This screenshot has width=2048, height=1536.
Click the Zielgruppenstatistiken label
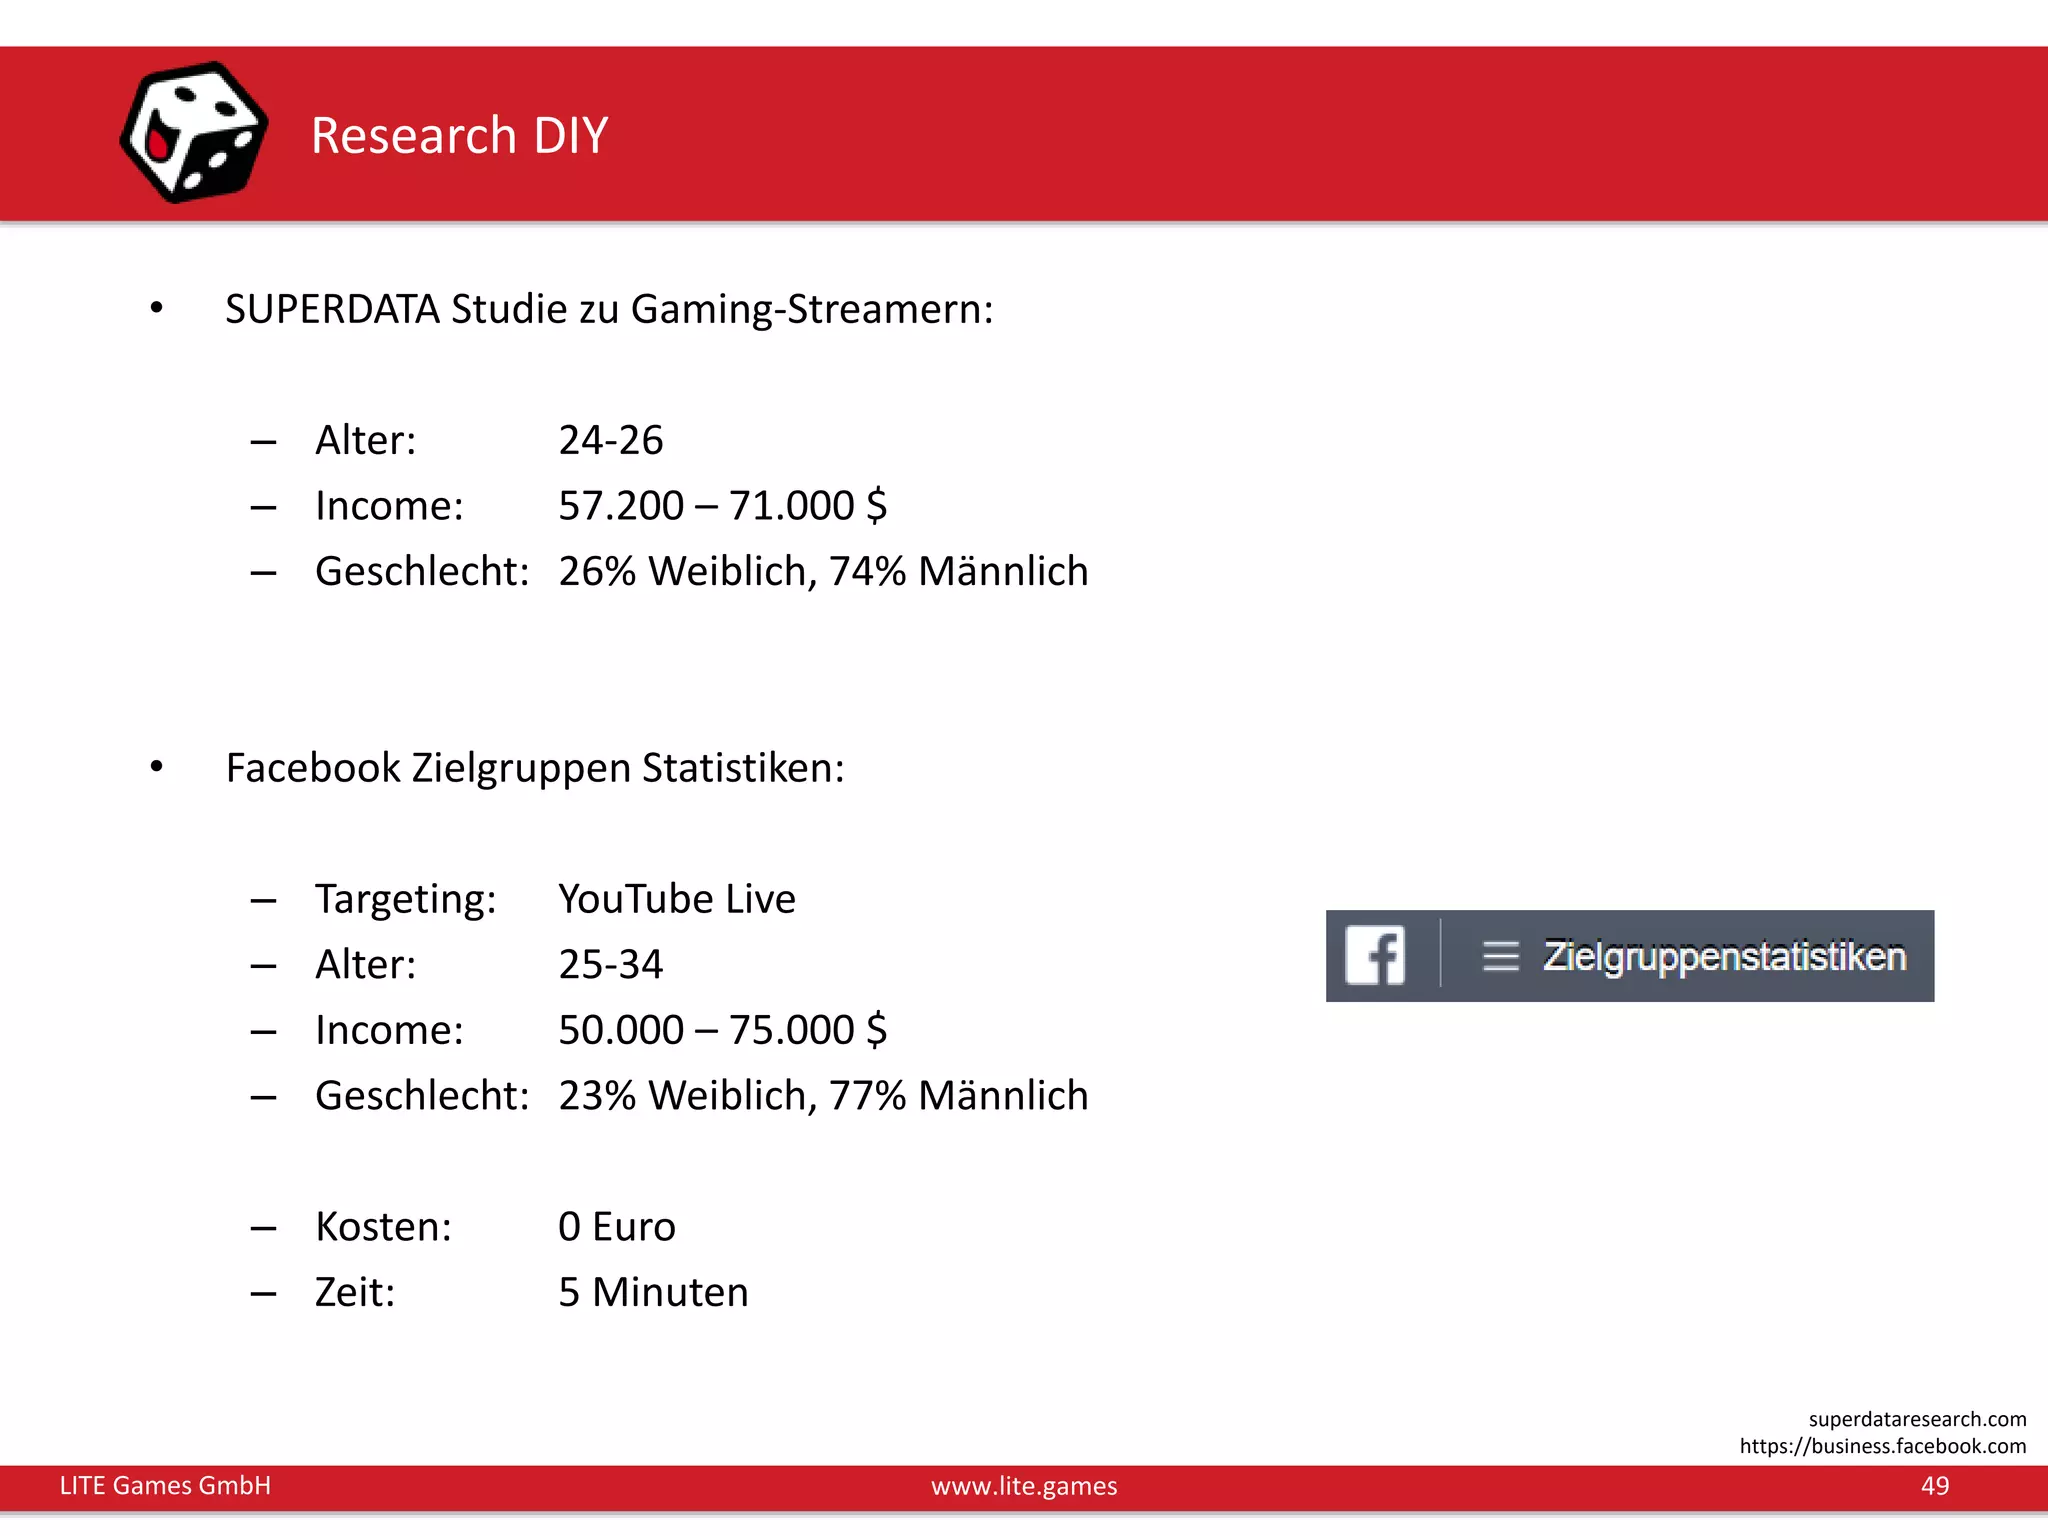click(1725, 956)
